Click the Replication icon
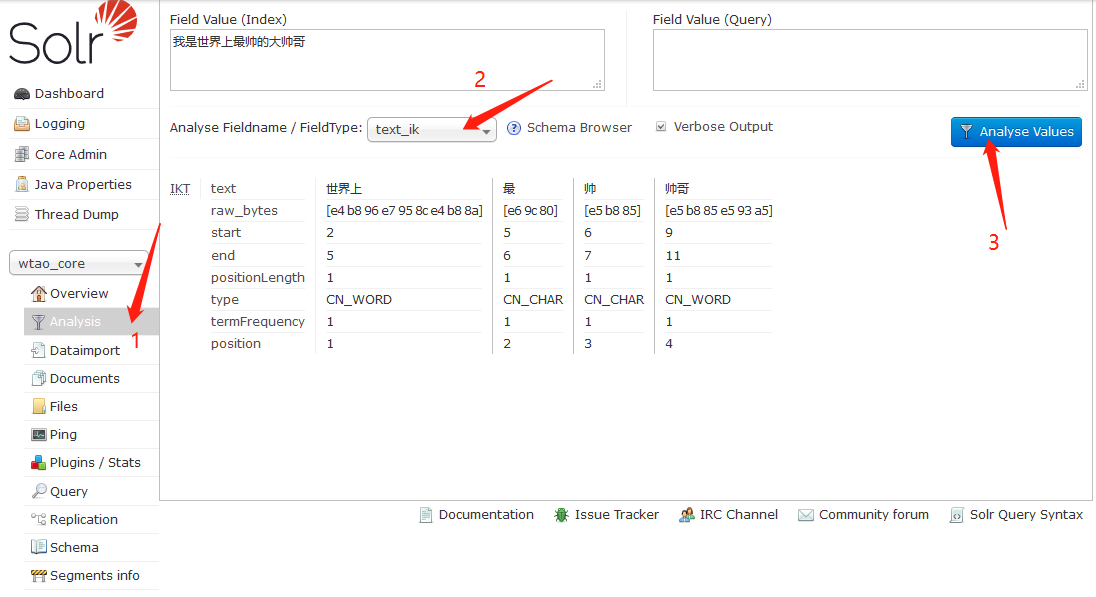Screen dimensions: 1096x597 (38, 519)
